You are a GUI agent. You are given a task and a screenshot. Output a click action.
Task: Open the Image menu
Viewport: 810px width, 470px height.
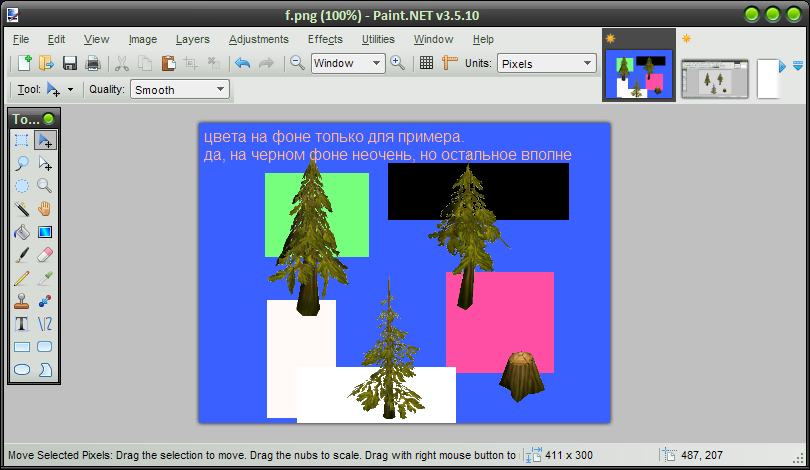pos(143,39)
